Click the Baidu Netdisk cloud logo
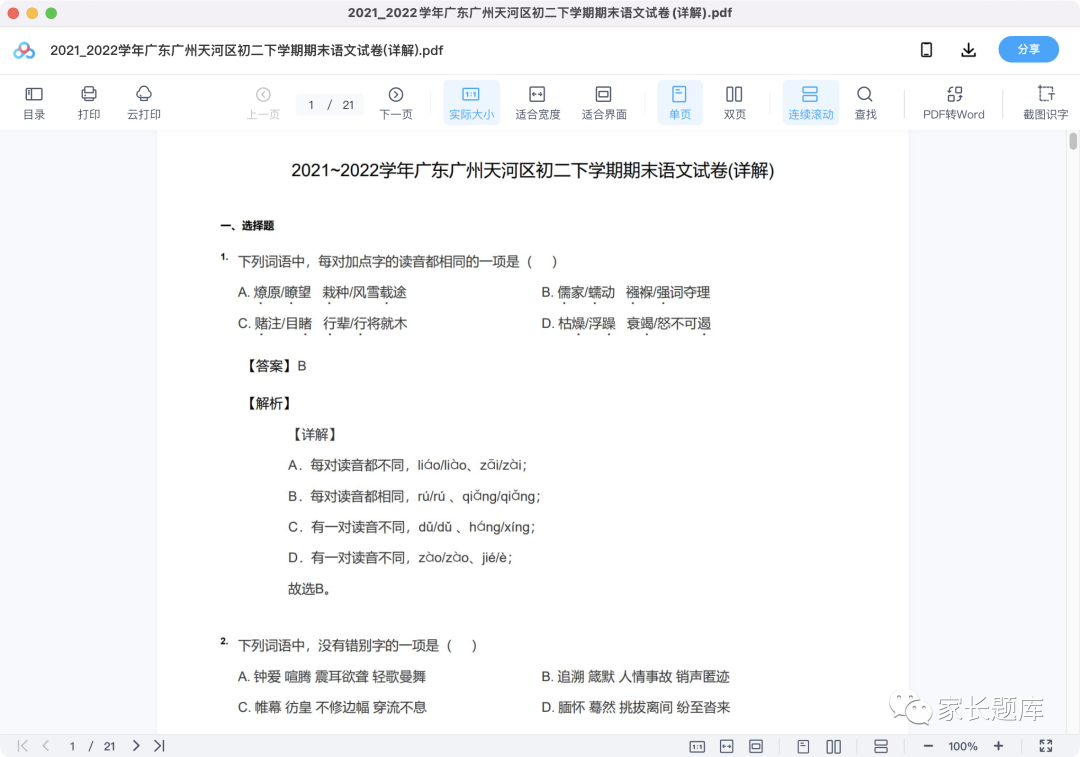 [x=24, y=50]
